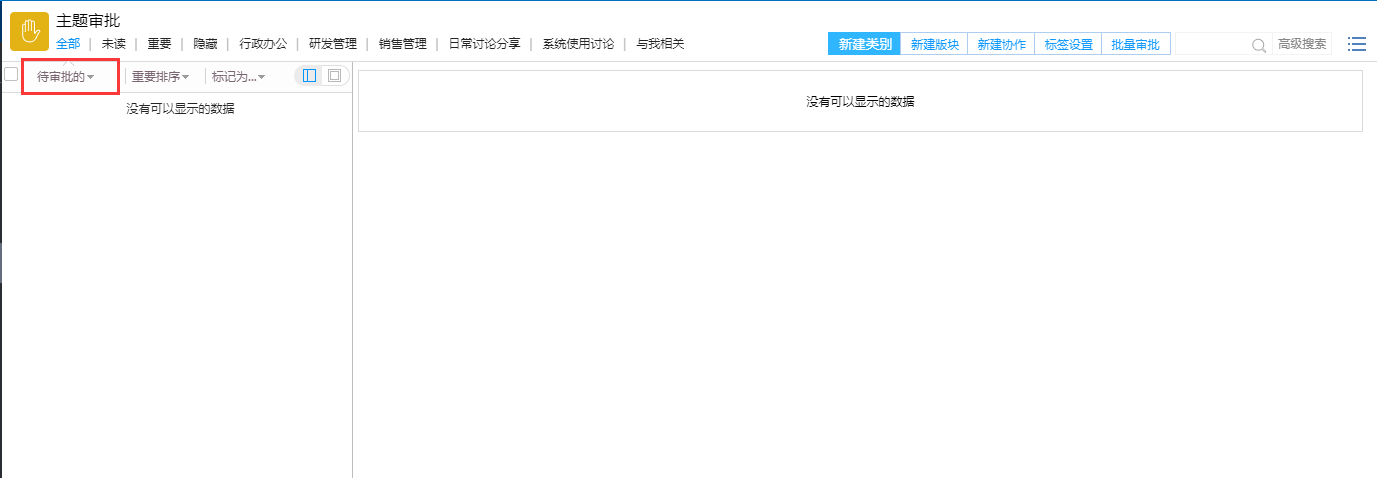
Task: Go to the 行政办公 category tab
Action: (263, 44)
